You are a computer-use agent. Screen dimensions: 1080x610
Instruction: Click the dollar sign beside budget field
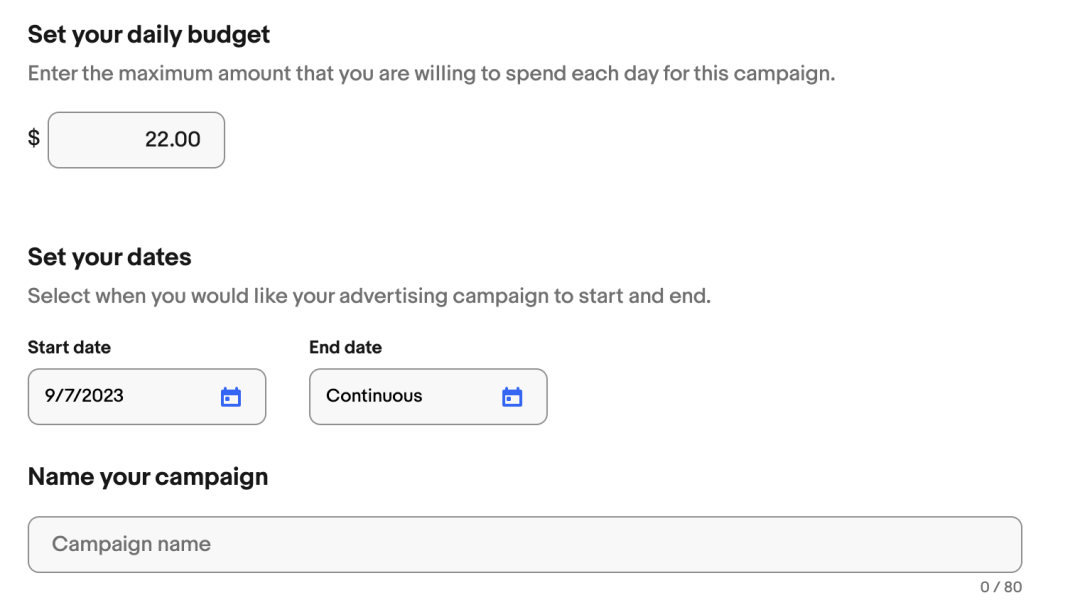33,139
